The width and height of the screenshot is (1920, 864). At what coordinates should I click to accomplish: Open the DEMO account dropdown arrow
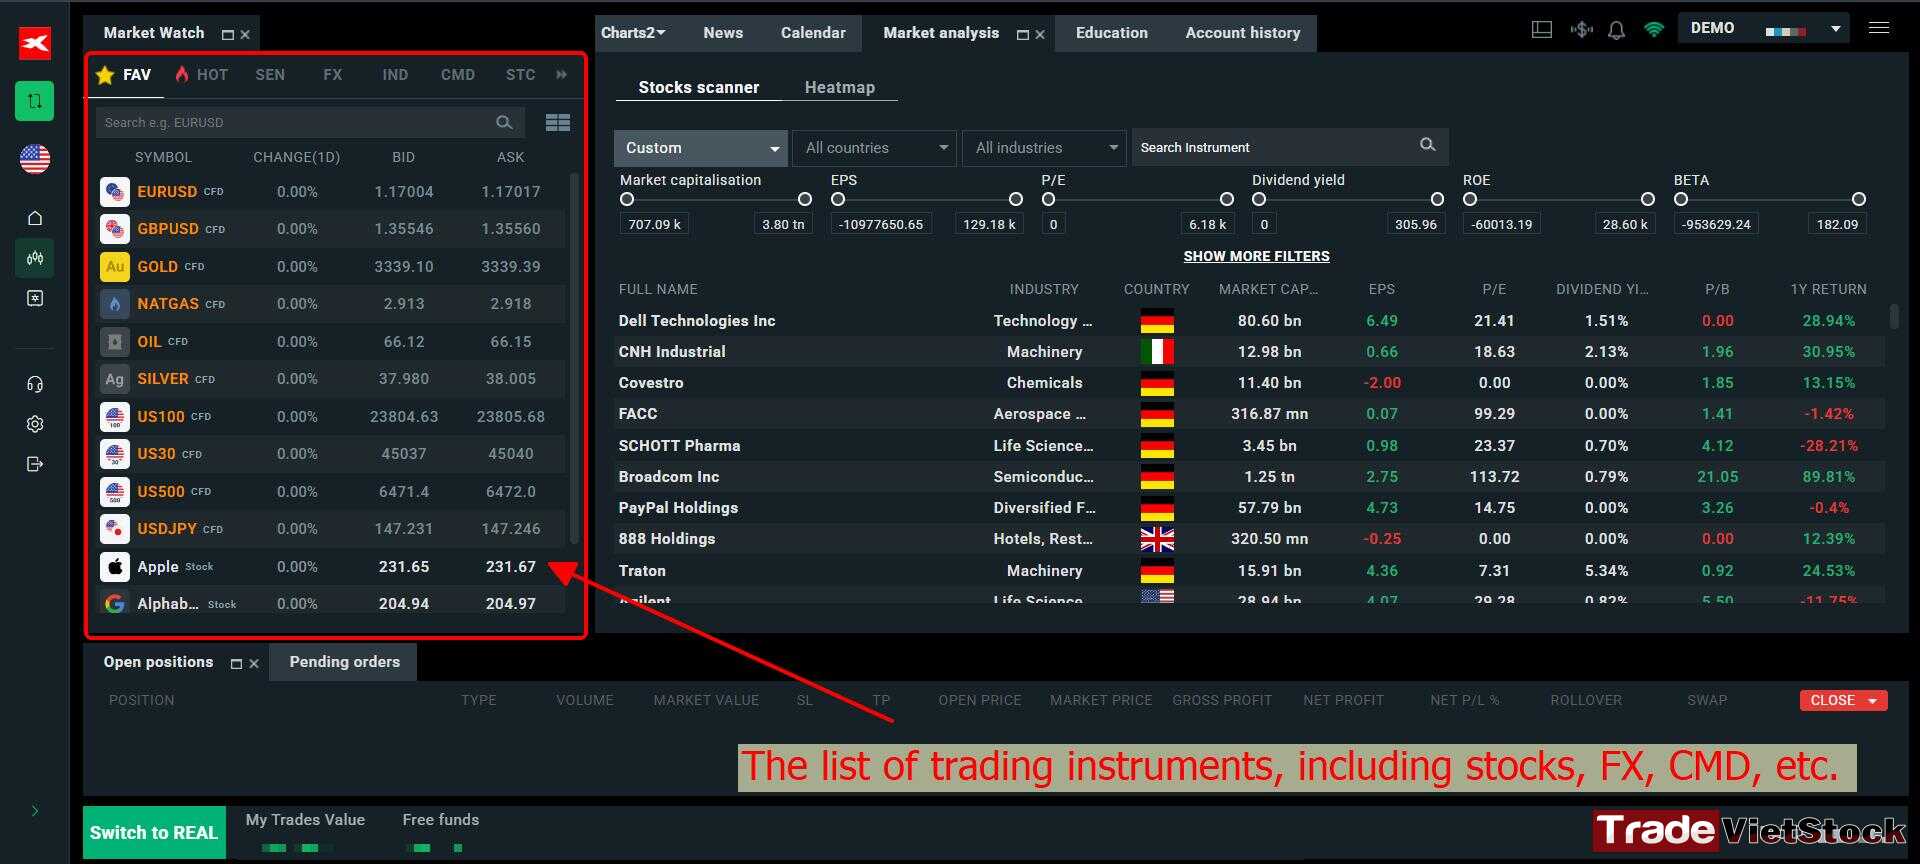pos(1836,29)
